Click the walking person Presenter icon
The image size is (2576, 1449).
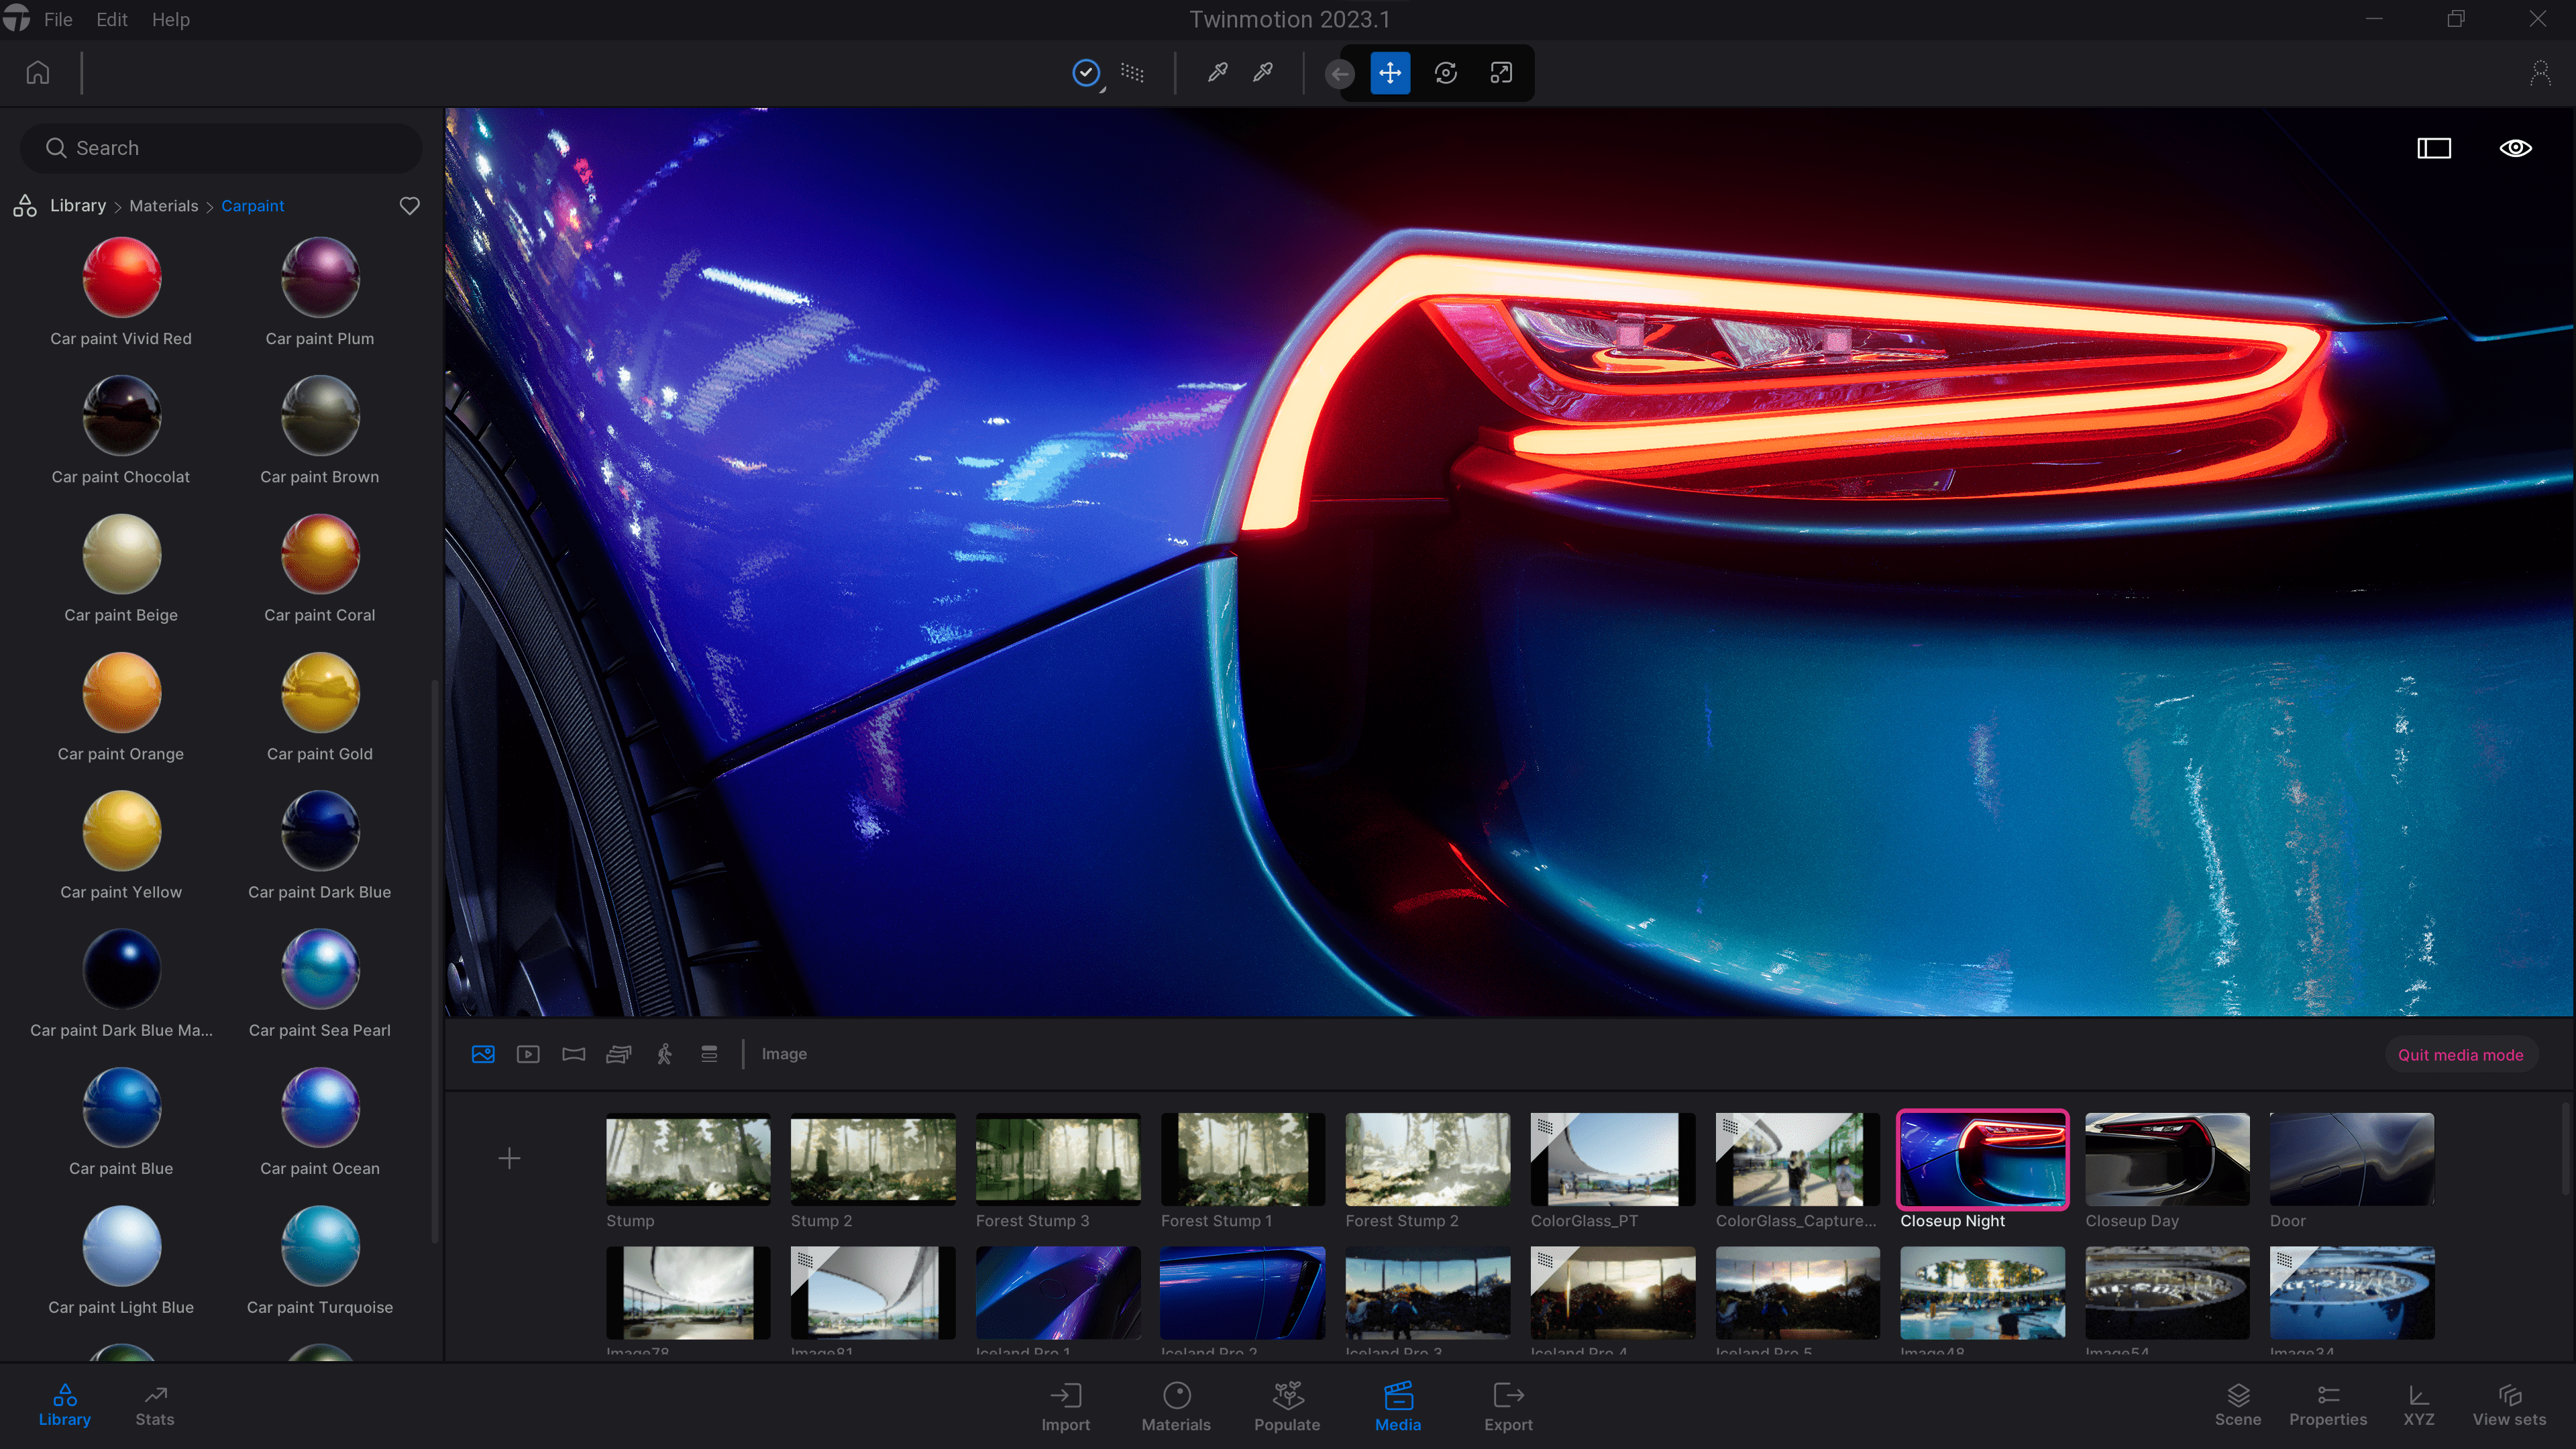click(664, 1054)
